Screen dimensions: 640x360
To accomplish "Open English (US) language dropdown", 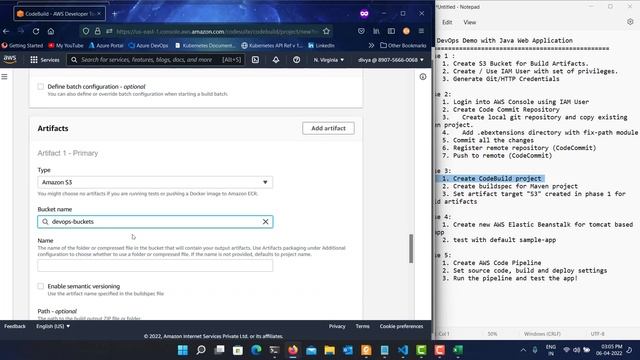I will pos(53,326).
